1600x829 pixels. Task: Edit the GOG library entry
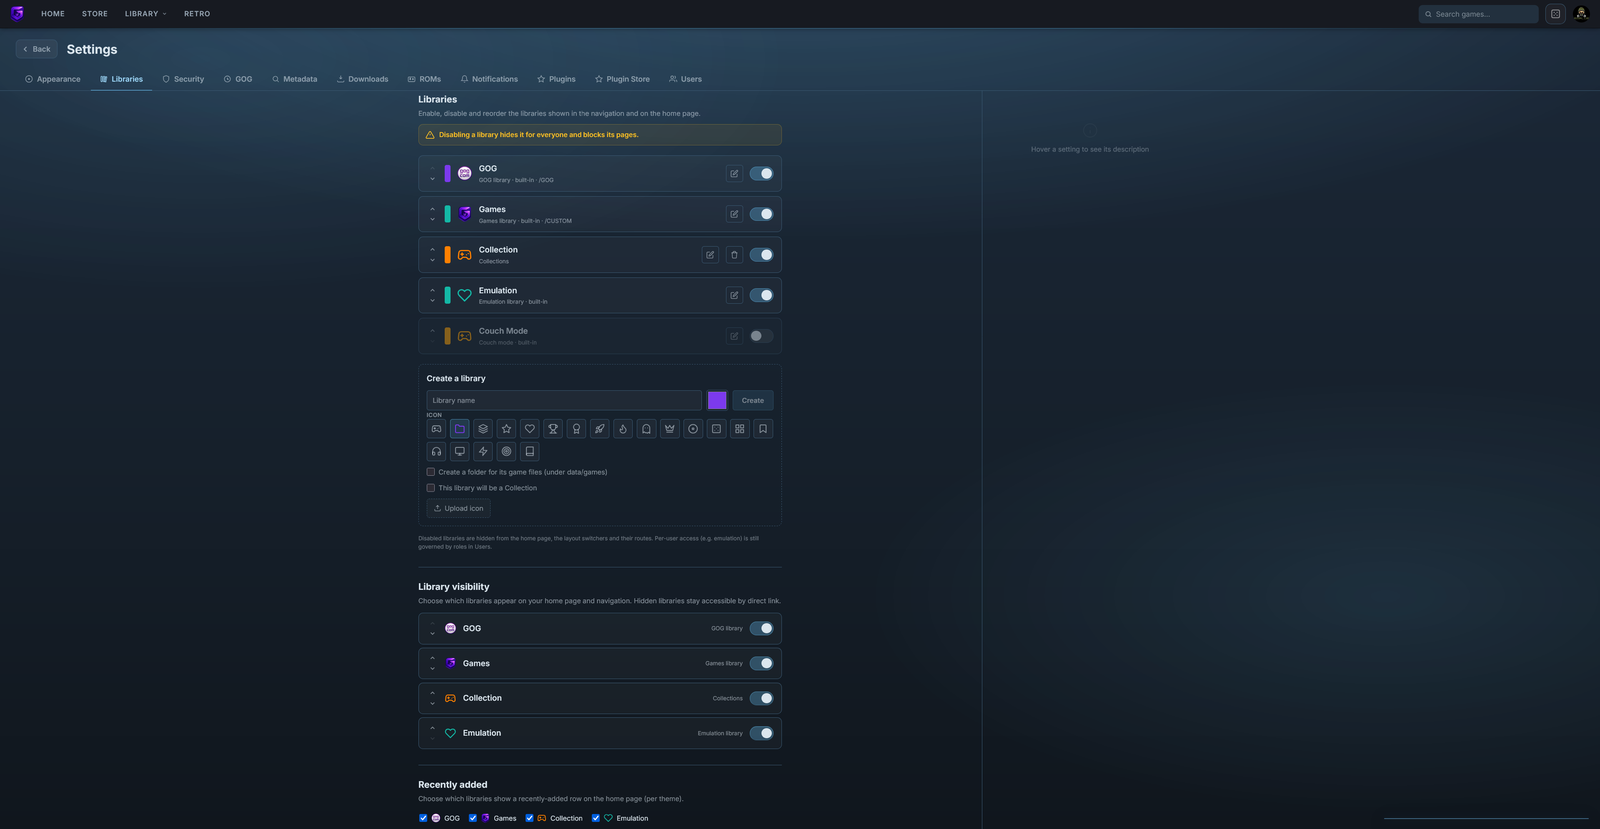[x=734, y=174]
